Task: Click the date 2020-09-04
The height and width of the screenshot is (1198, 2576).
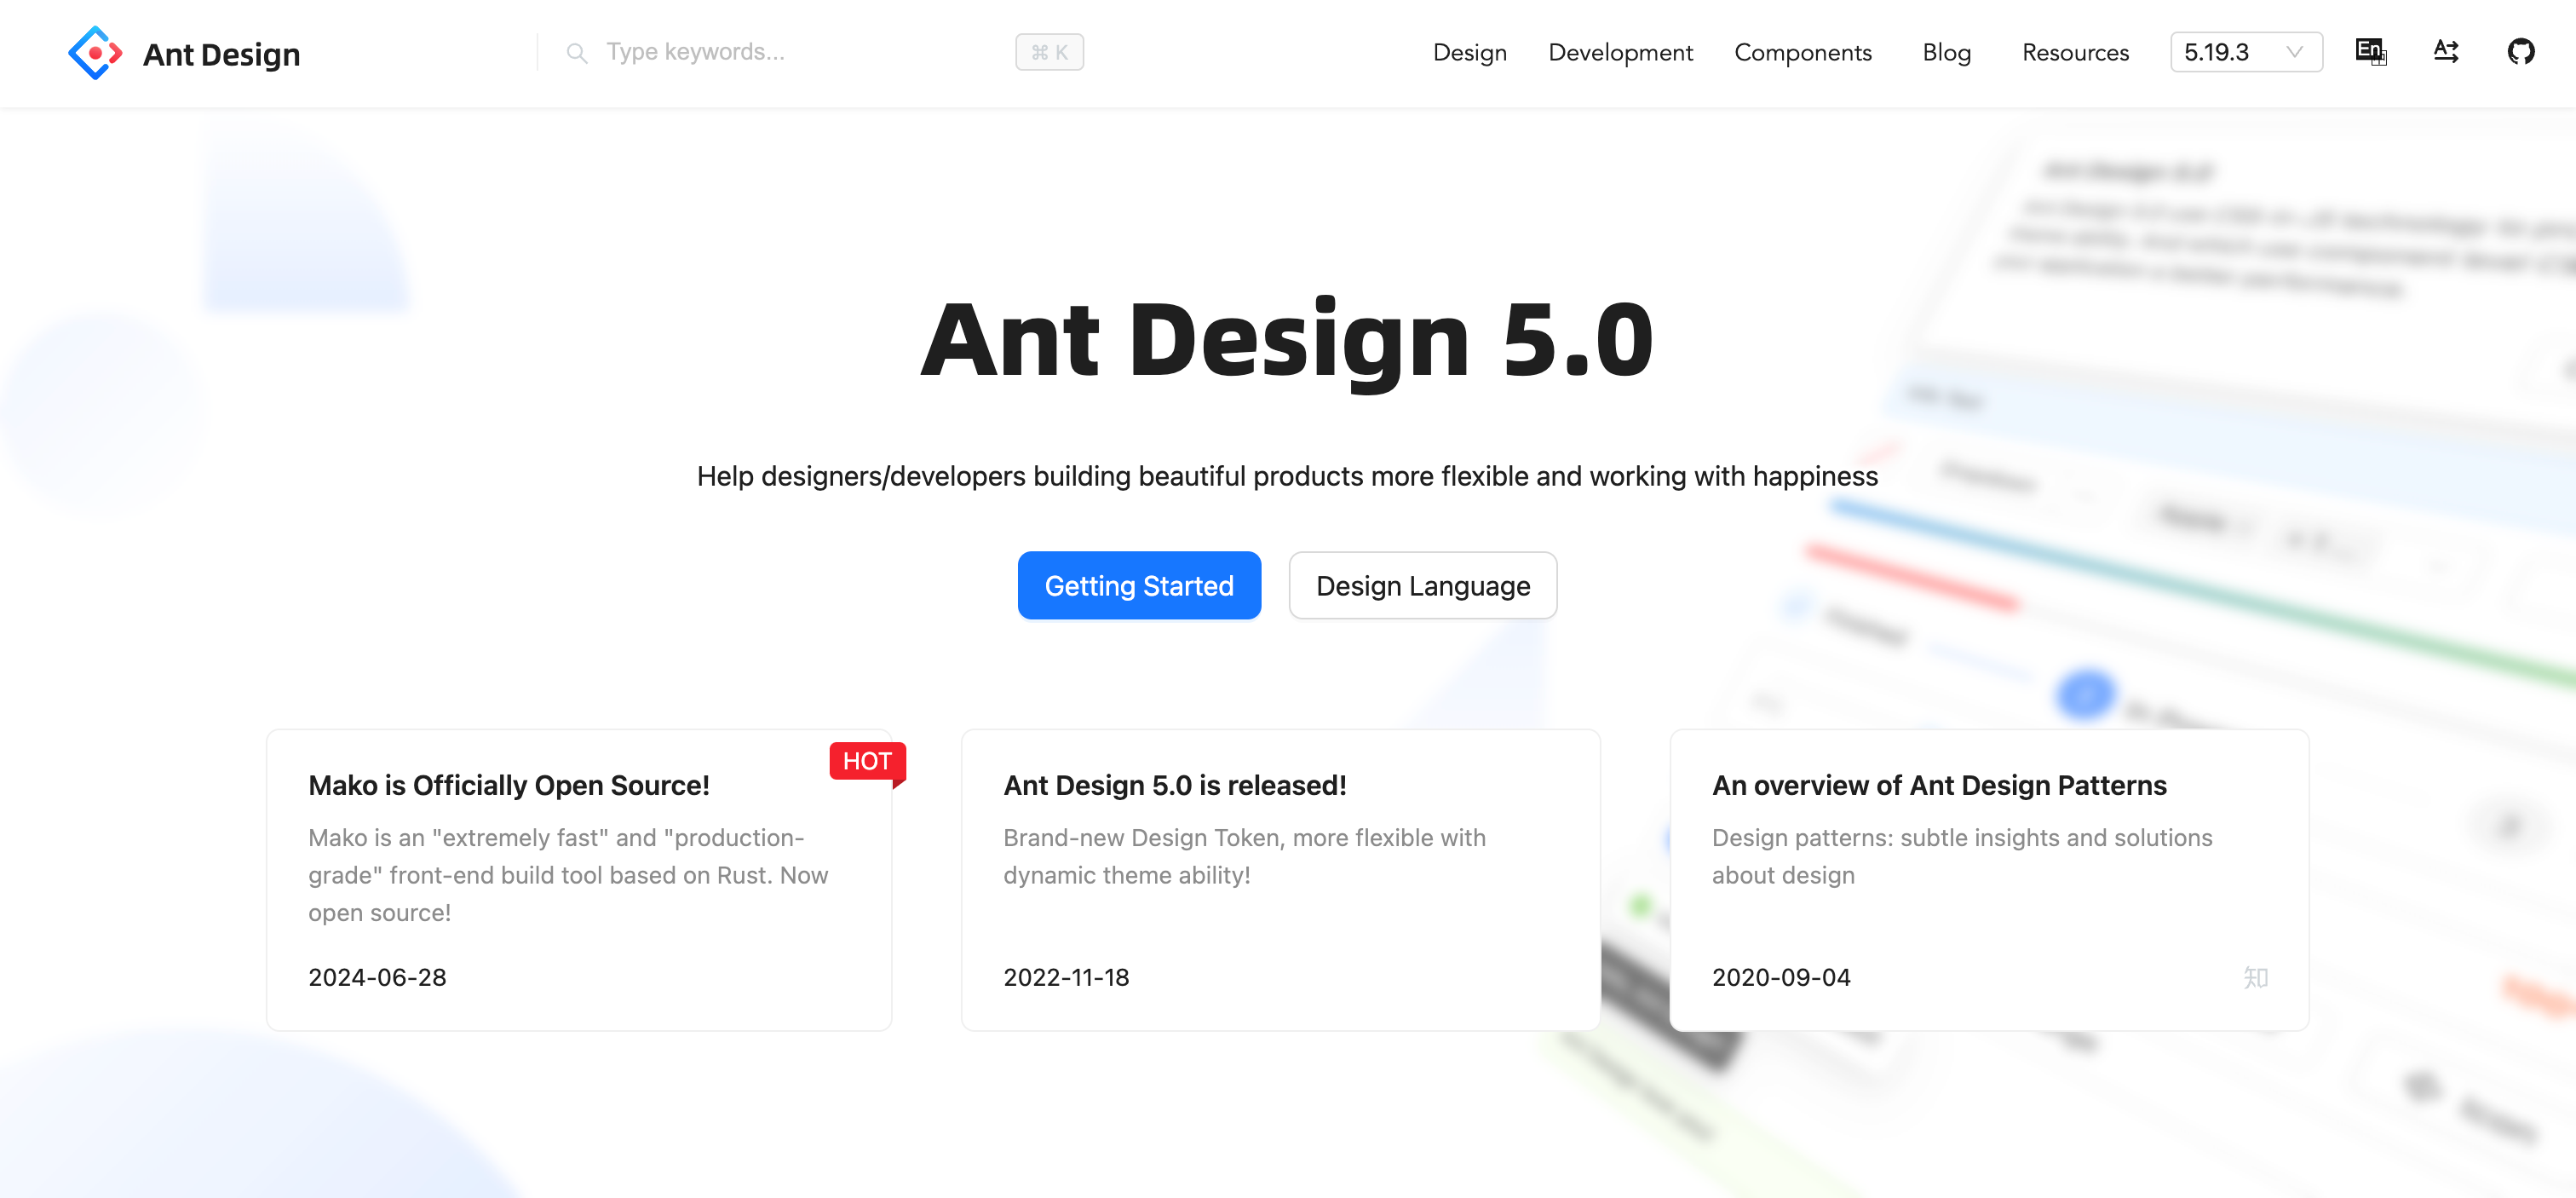Action: (x=1781, y=977)
